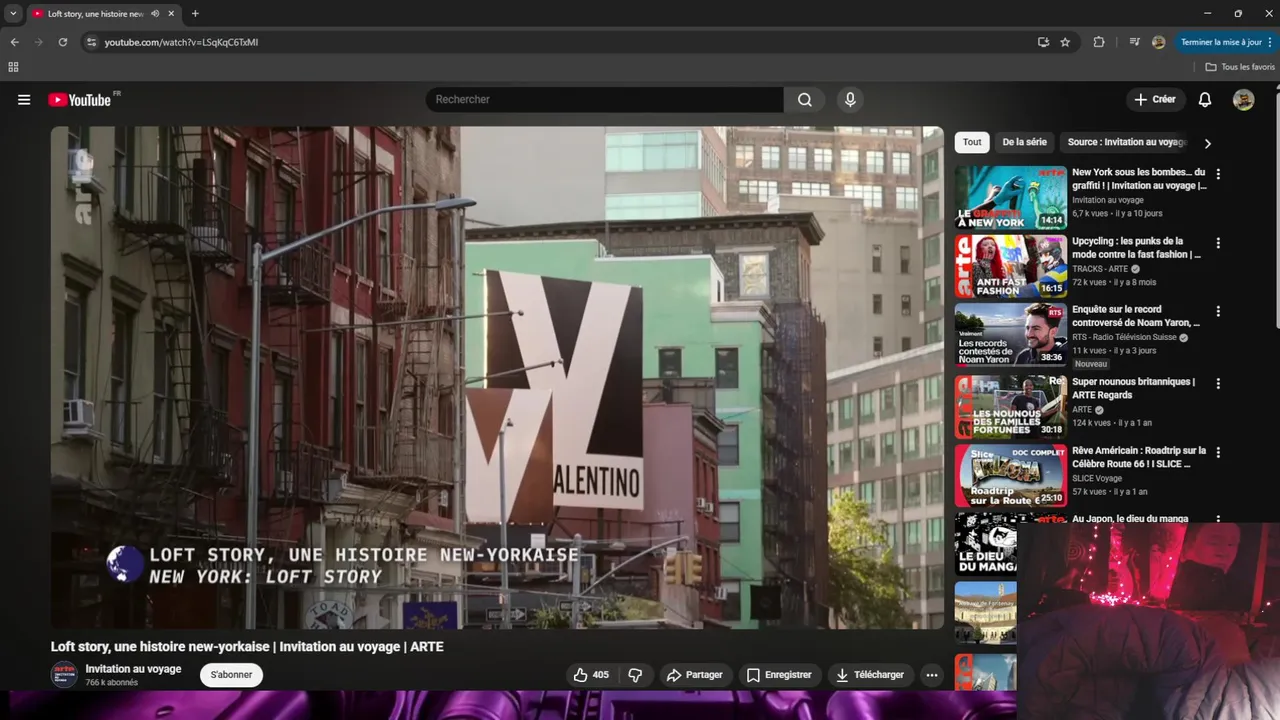
Task: Open the YouTube guide hamburger menu
Action: coord(24,99)
